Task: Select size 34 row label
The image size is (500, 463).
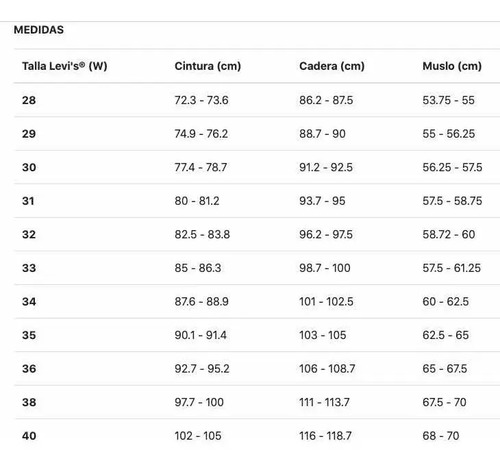Action: point(29,301)
